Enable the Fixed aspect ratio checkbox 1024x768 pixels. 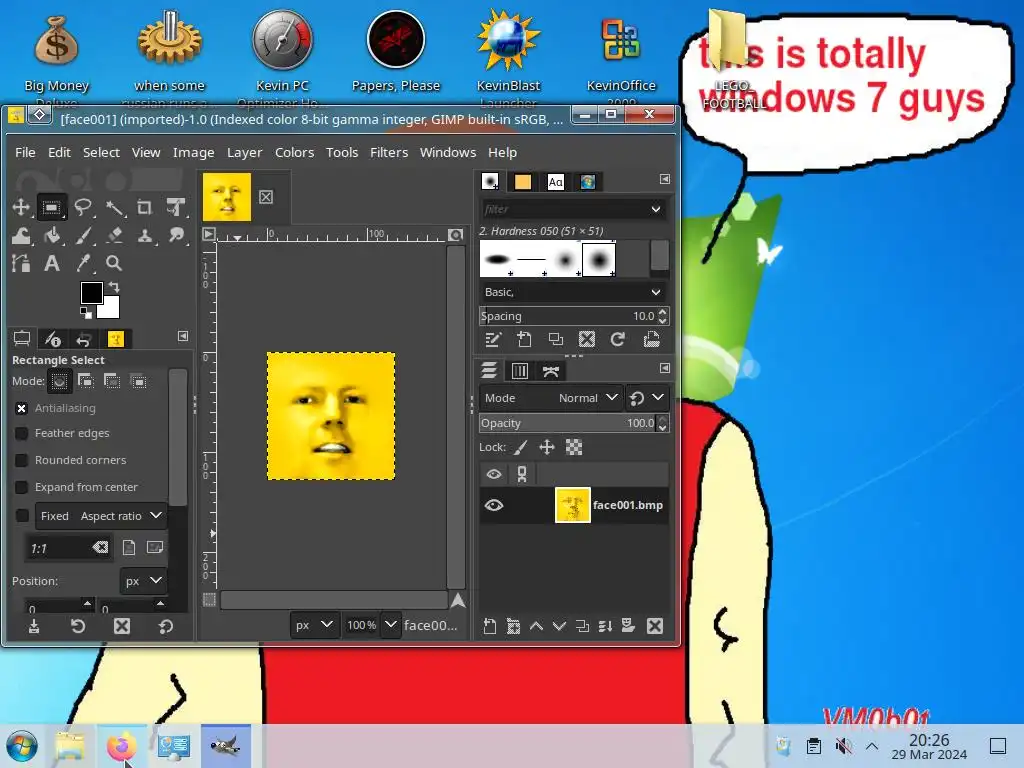22,516
